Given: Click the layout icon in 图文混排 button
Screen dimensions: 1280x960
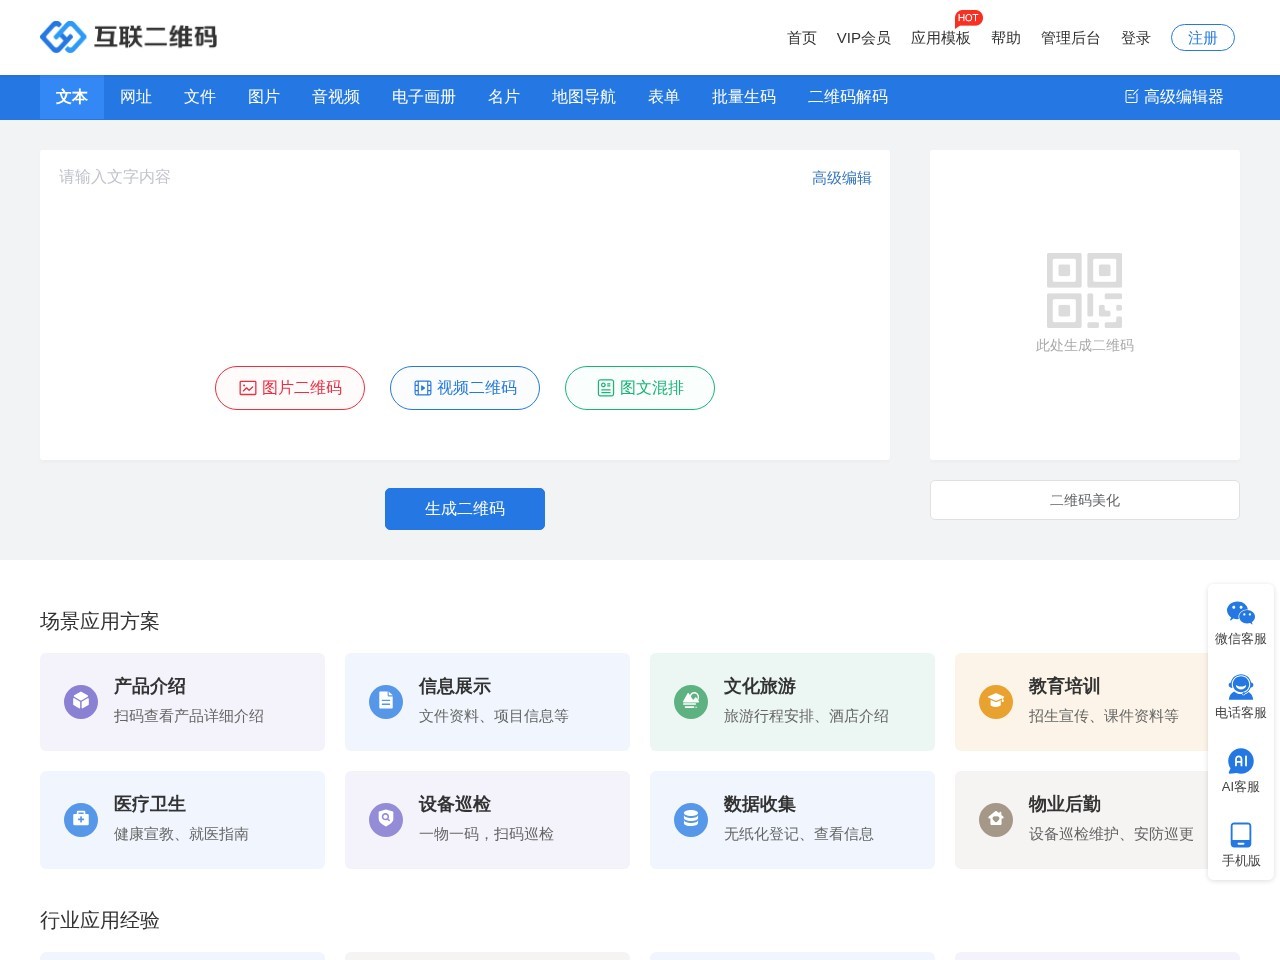Looking at the screenshot, I should 606,388.
